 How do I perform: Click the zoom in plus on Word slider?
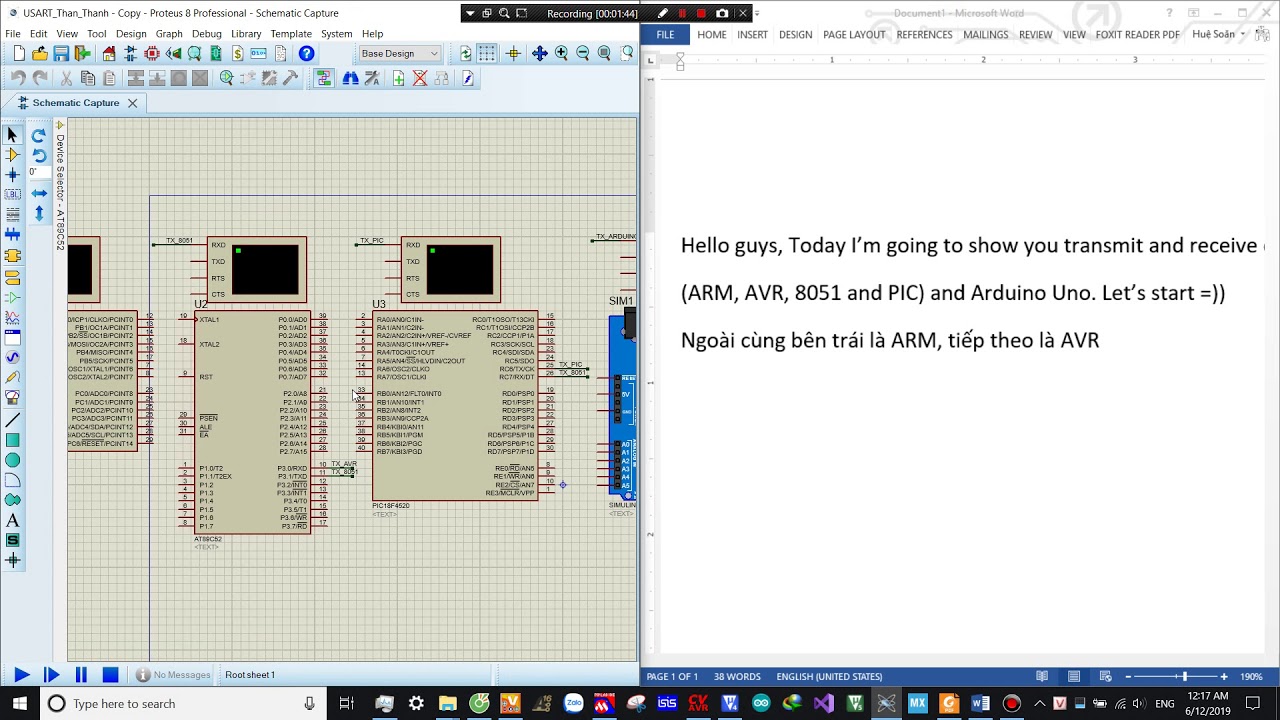click(x=1224, y=677)
